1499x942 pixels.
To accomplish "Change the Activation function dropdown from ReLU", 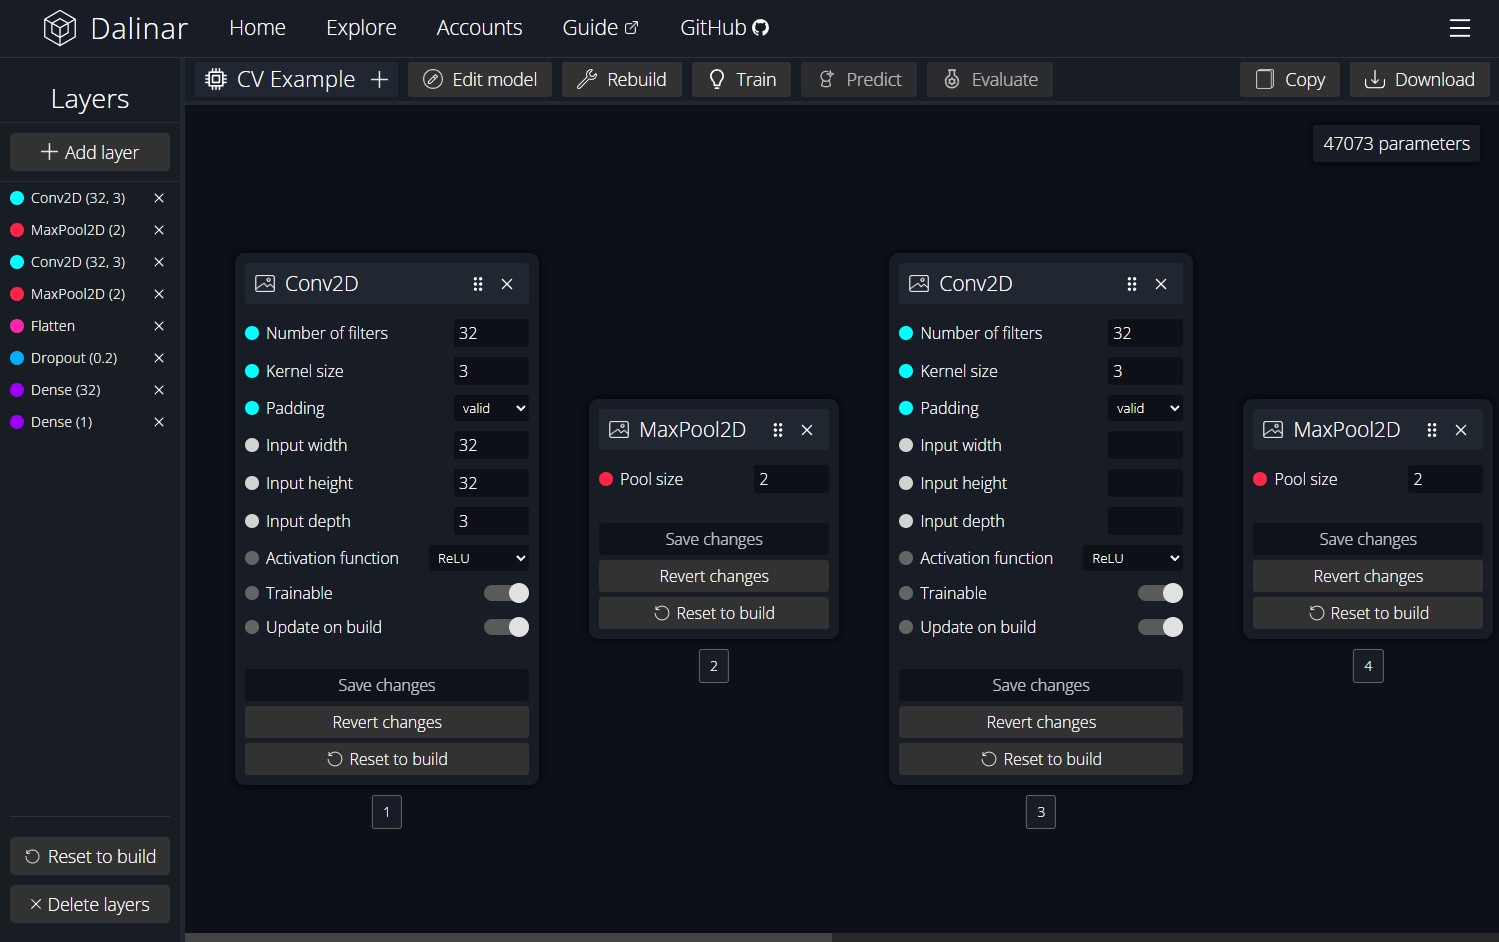I will coord(479,558).
